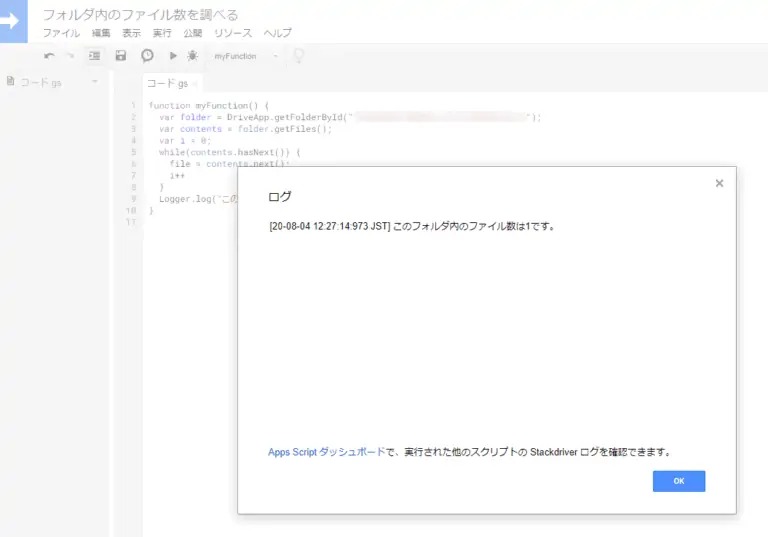This screenshot has height=537, width=768.
Task: Open the リソース menu
Action: click(233, 33)
